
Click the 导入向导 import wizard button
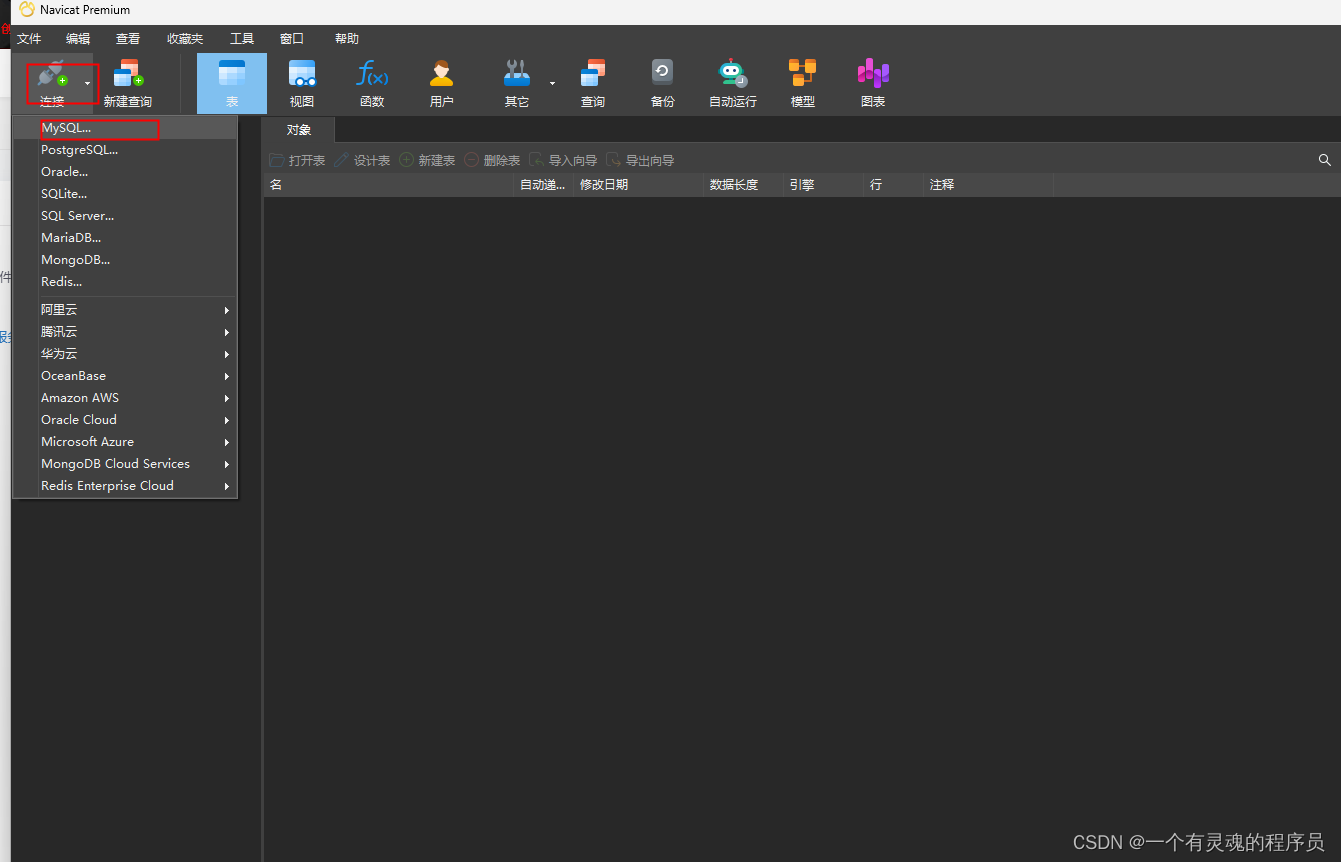(563, 160)
